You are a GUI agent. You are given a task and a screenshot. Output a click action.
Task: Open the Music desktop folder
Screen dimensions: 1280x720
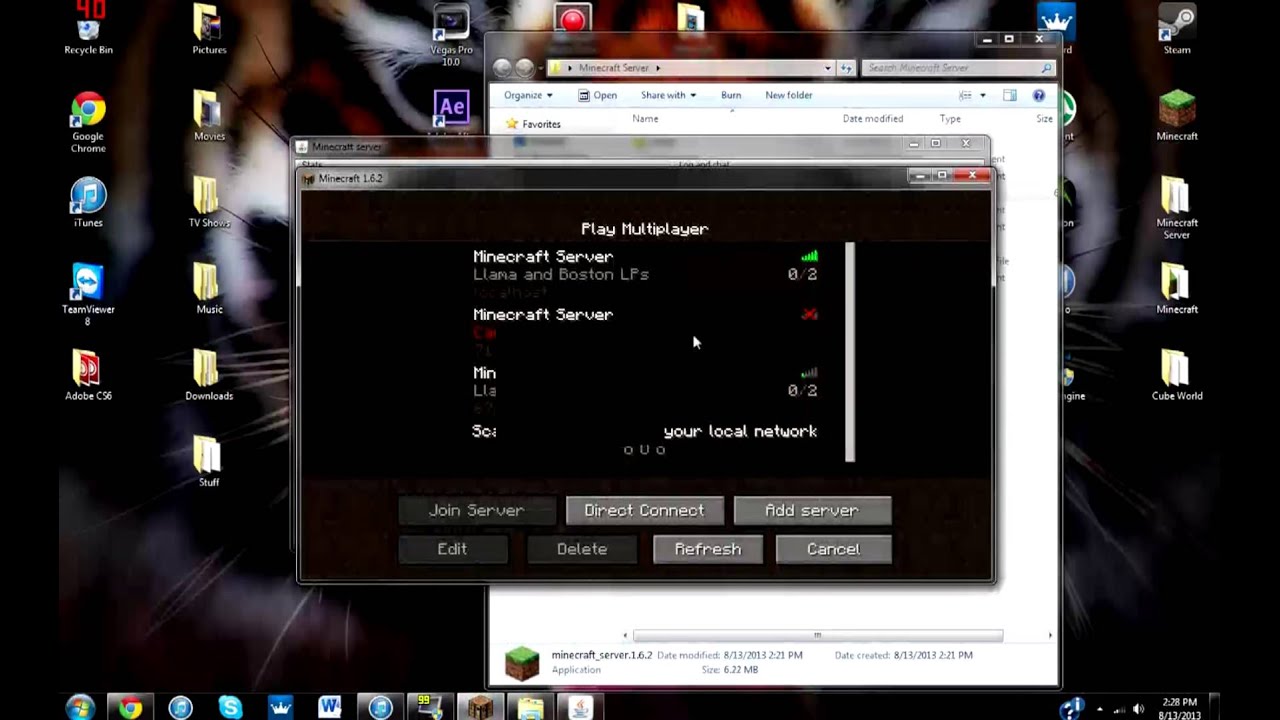(x=209, y=289)
